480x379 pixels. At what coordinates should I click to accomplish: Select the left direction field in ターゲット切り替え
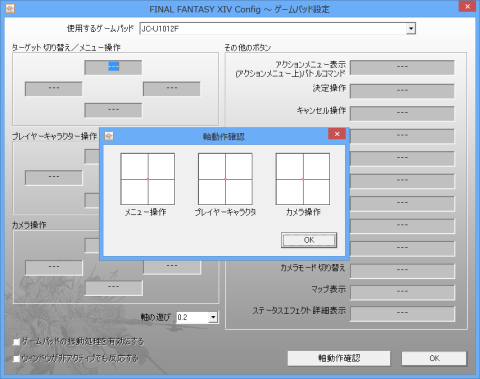(x=54, y=89)
